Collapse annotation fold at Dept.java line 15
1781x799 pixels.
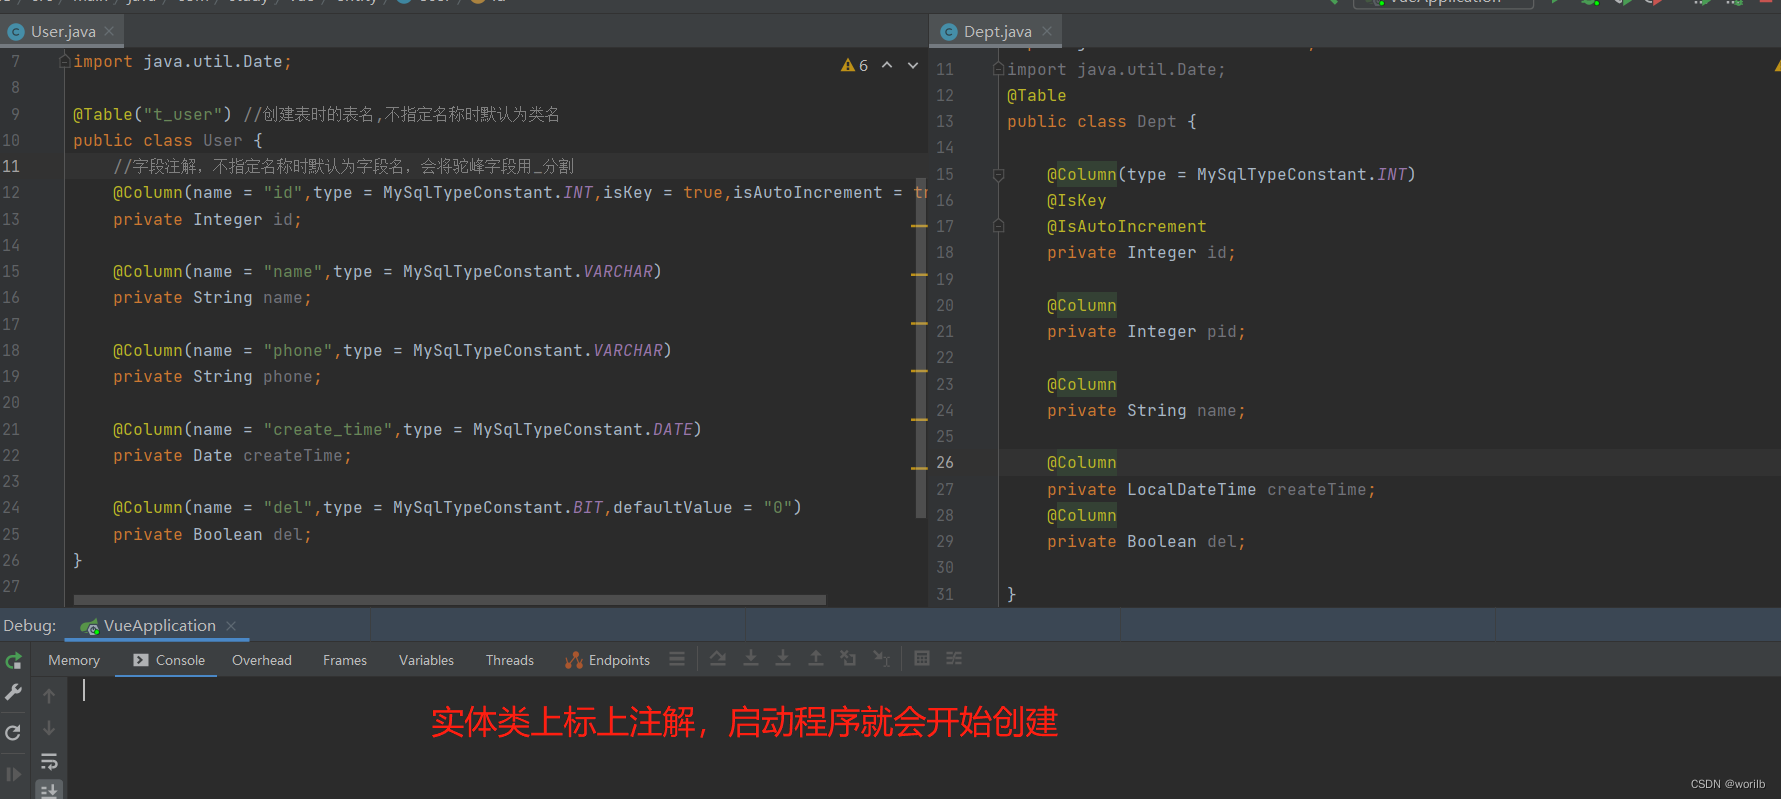[998, 174]
